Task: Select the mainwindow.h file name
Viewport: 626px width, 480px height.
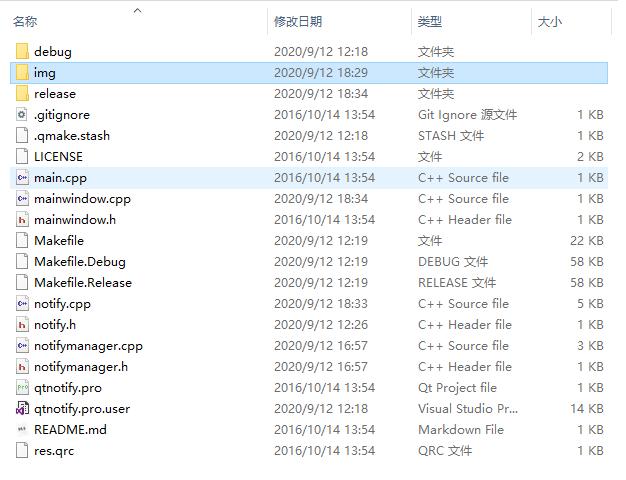Action: [75, 220]
